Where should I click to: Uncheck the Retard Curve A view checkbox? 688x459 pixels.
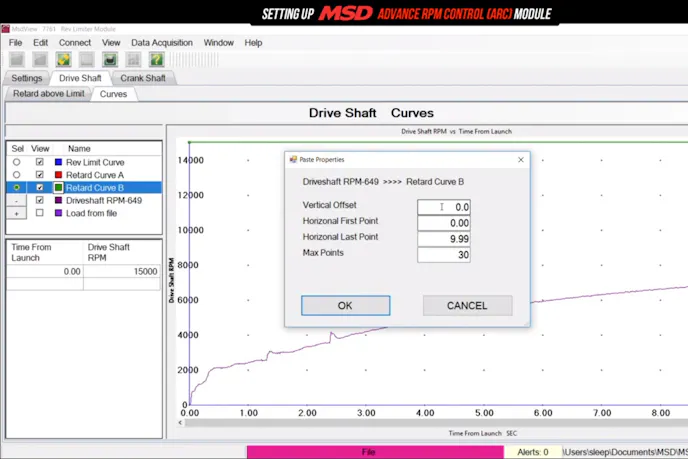(40, 175)
